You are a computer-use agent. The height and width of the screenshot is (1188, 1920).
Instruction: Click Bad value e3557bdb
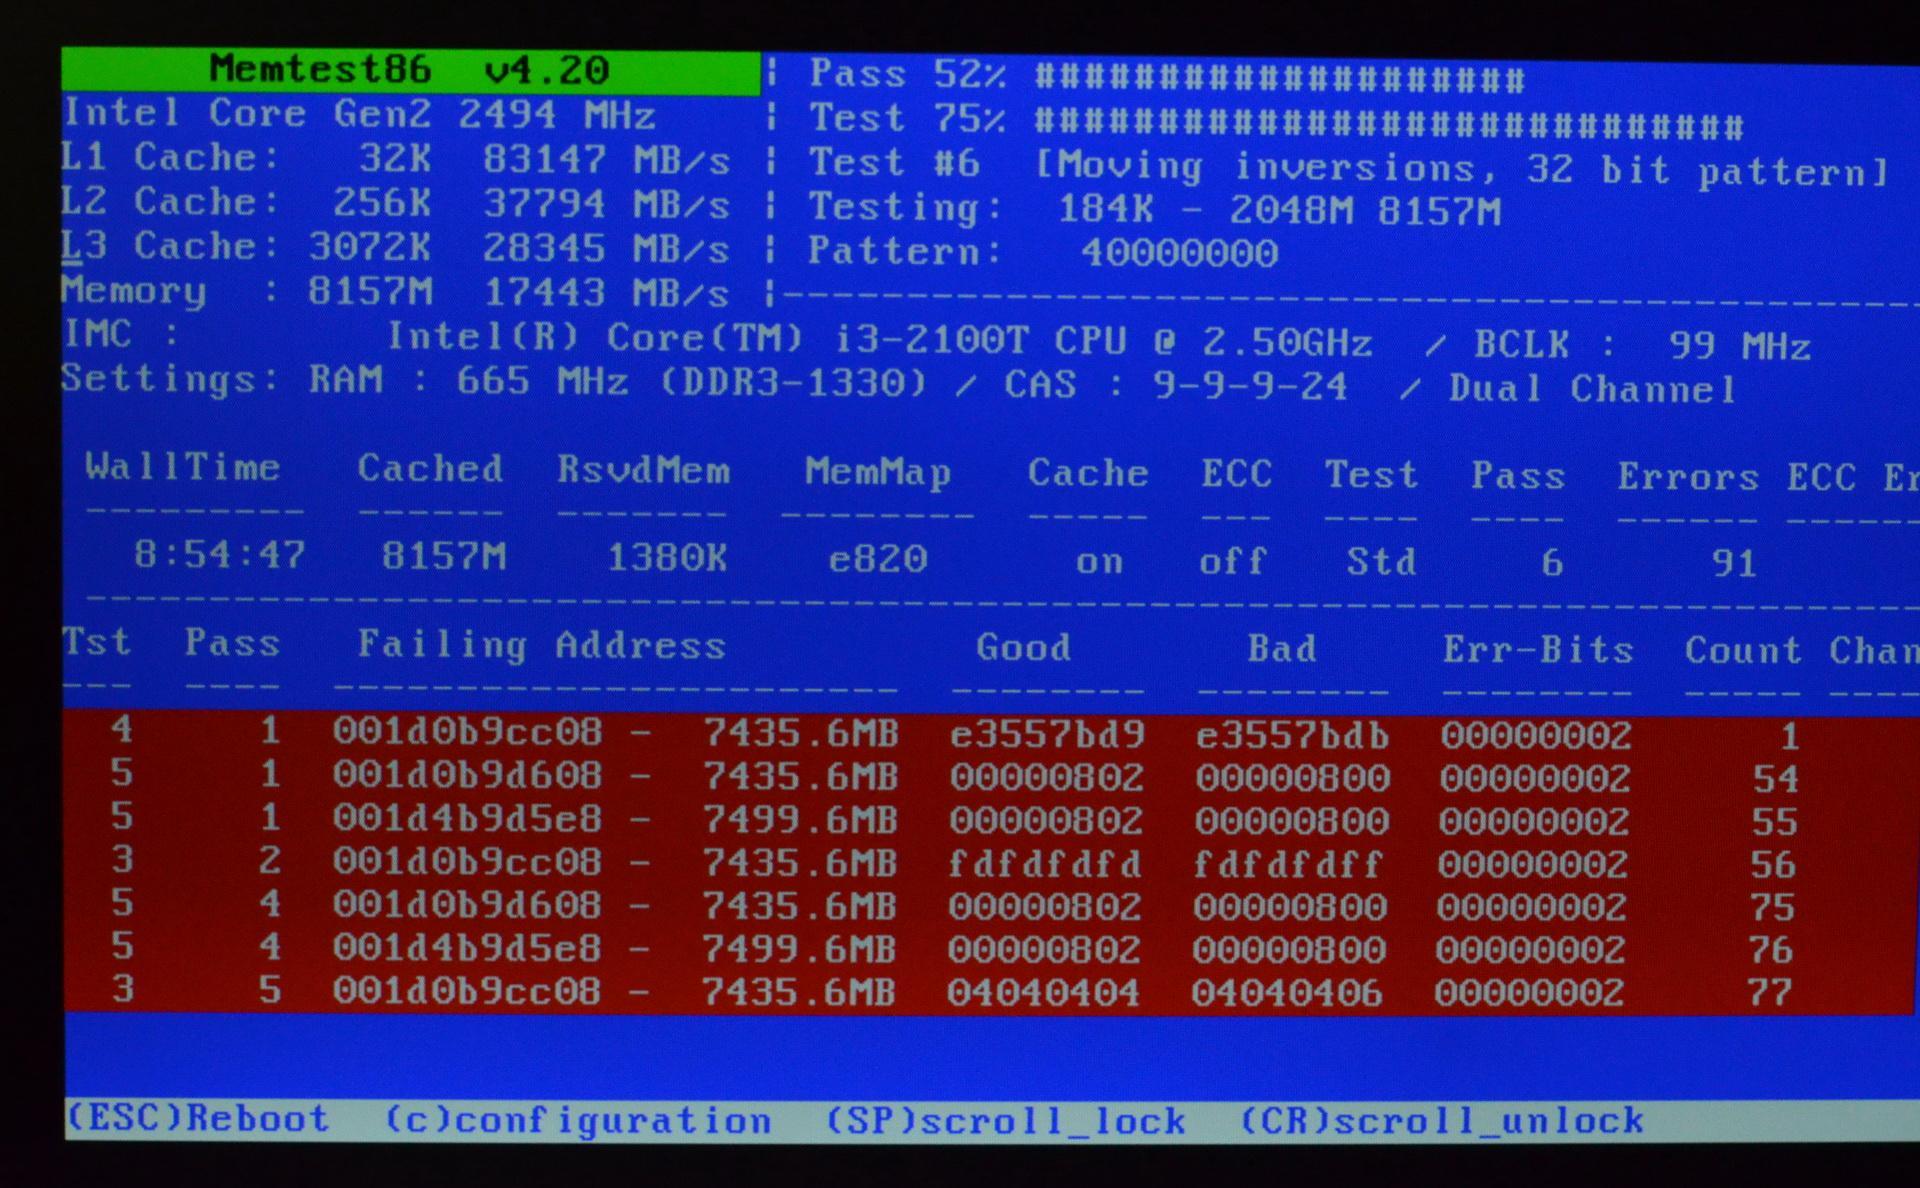pyautogui.click(x=1292, y=736)
